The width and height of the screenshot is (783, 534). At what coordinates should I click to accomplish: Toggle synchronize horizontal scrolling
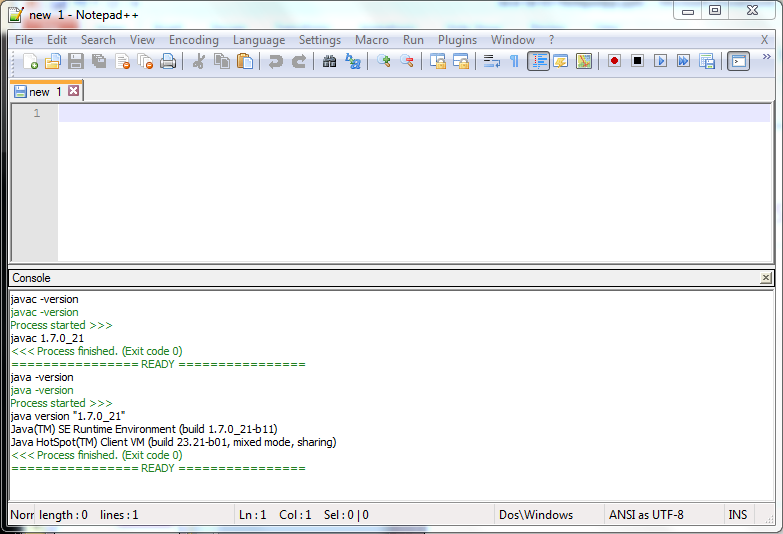(x=460, y=61)
